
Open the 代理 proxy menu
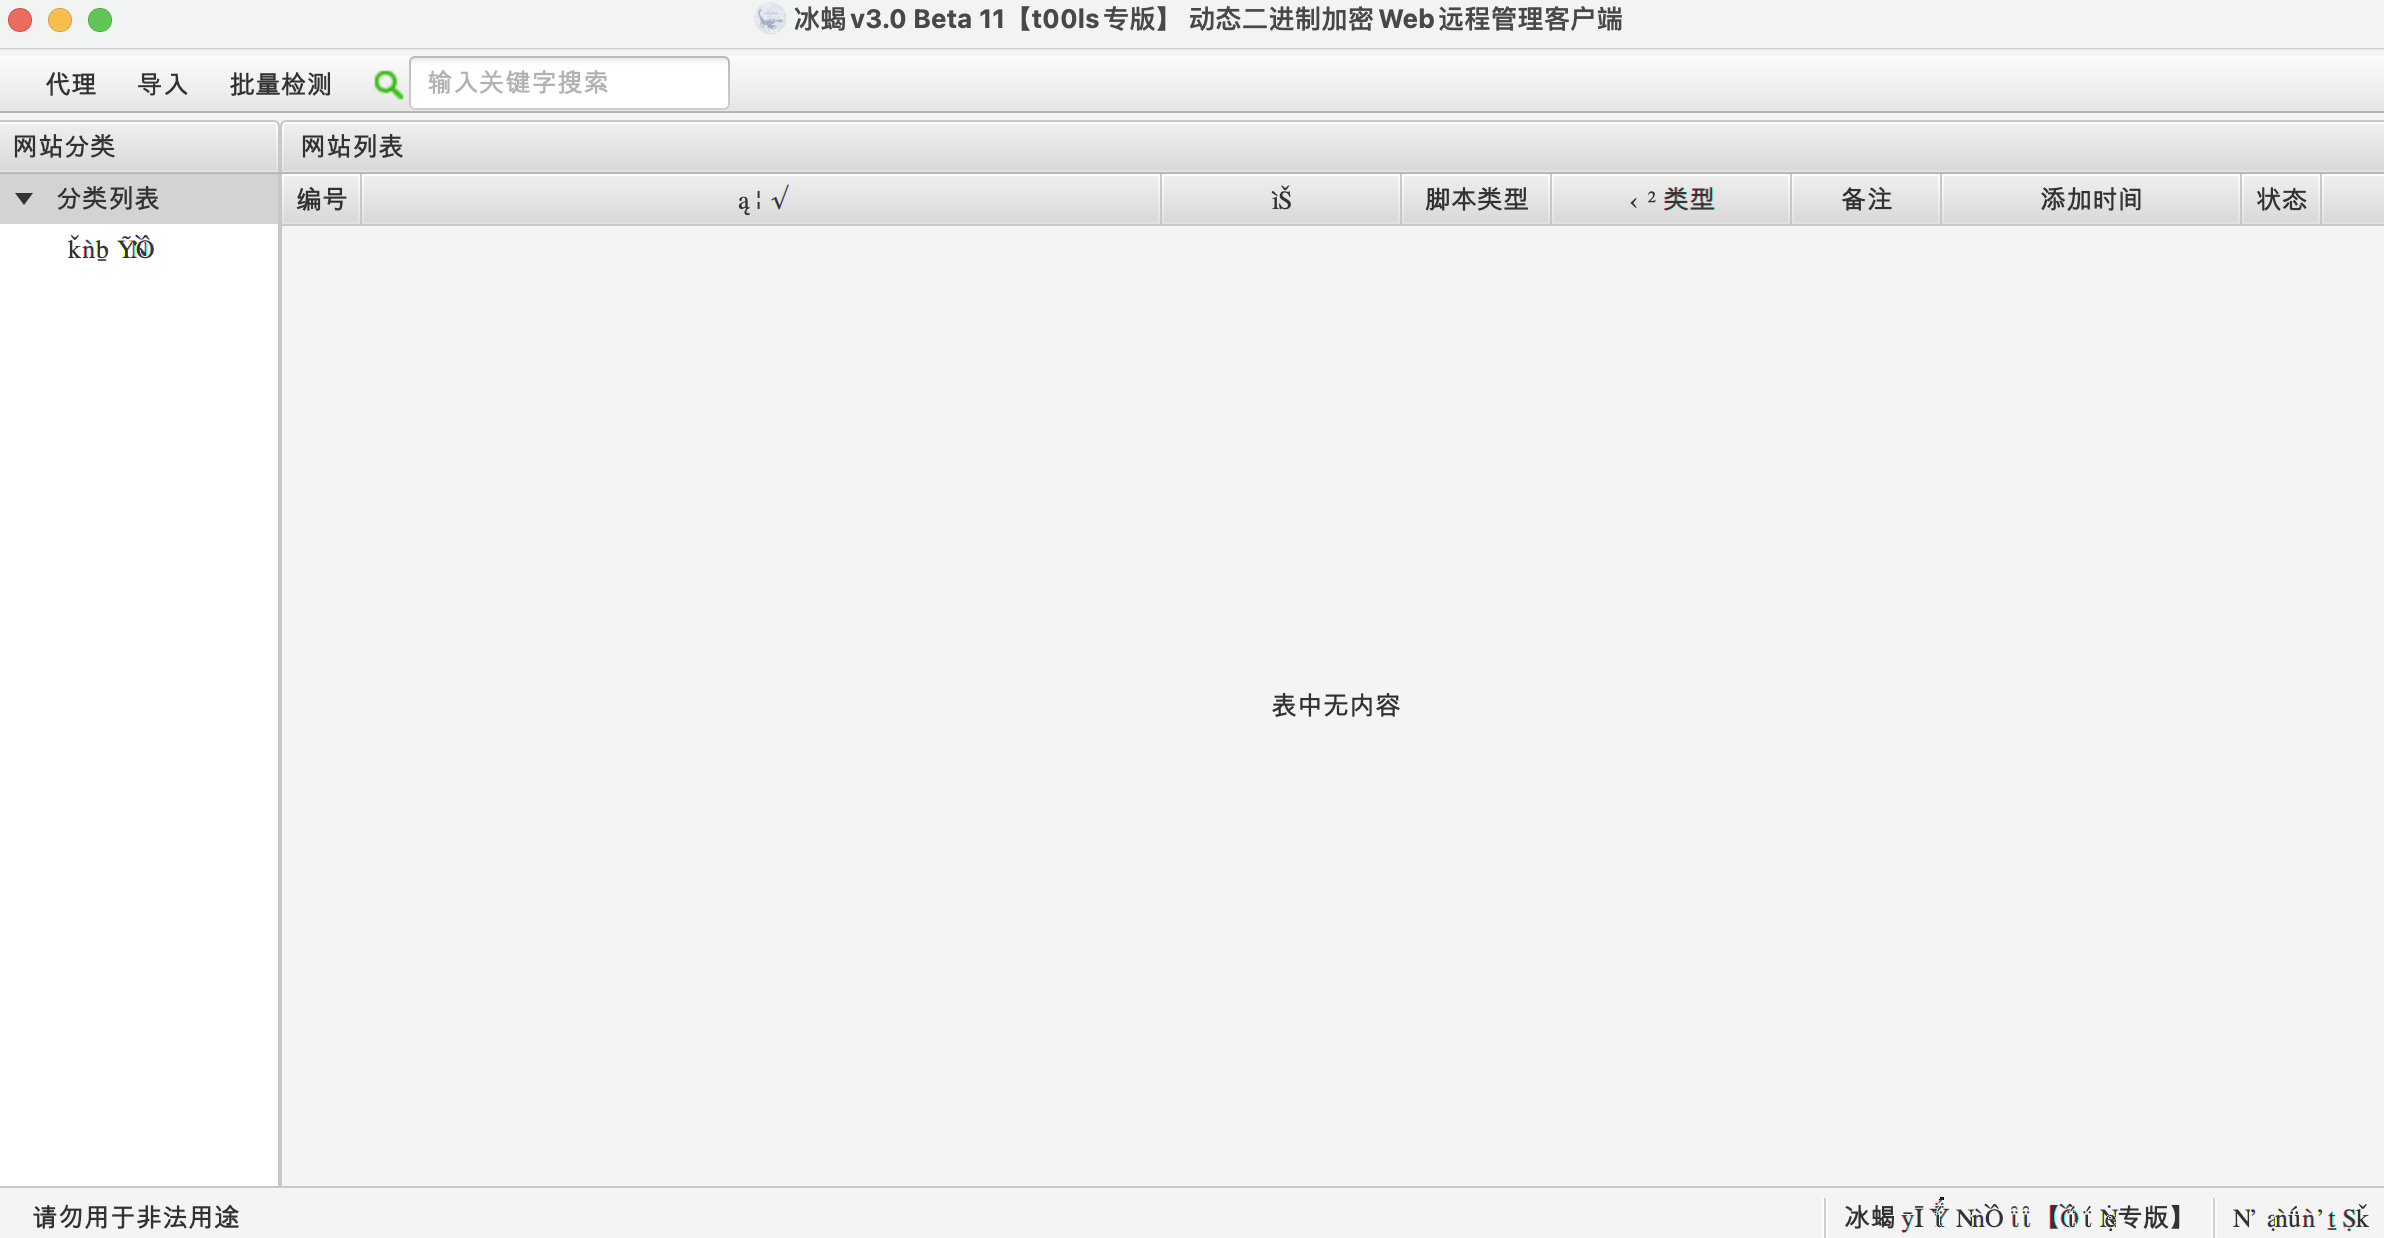(69, 84)
